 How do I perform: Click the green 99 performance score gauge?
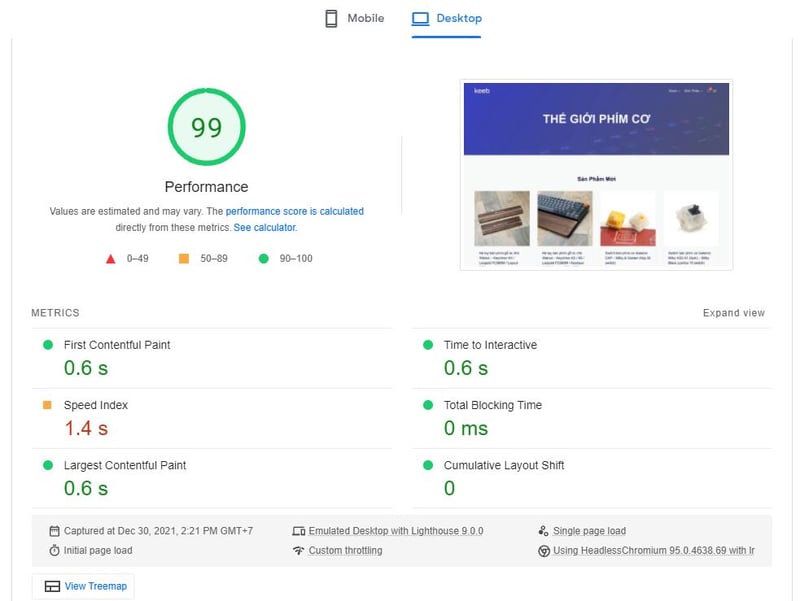[x=206, y=127]
